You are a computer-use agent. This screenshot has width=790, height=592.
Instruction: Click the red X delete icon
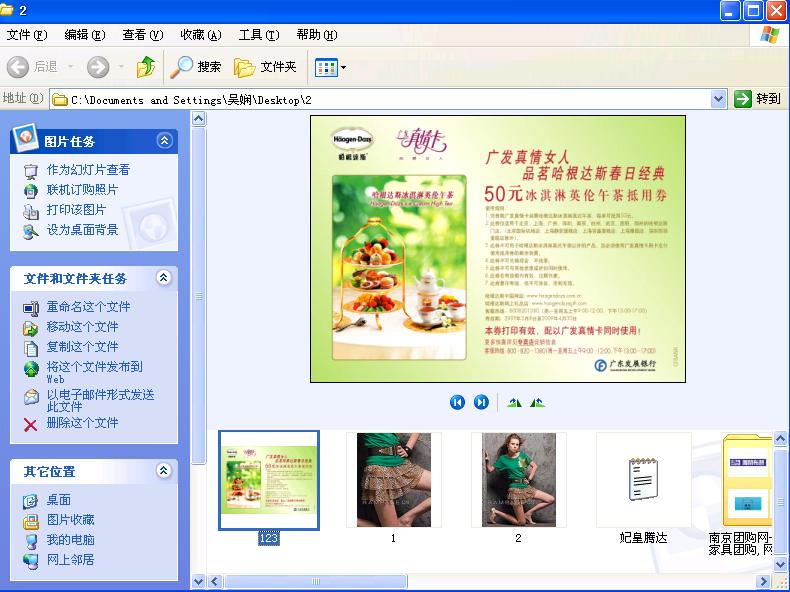(x=30, y=425)
